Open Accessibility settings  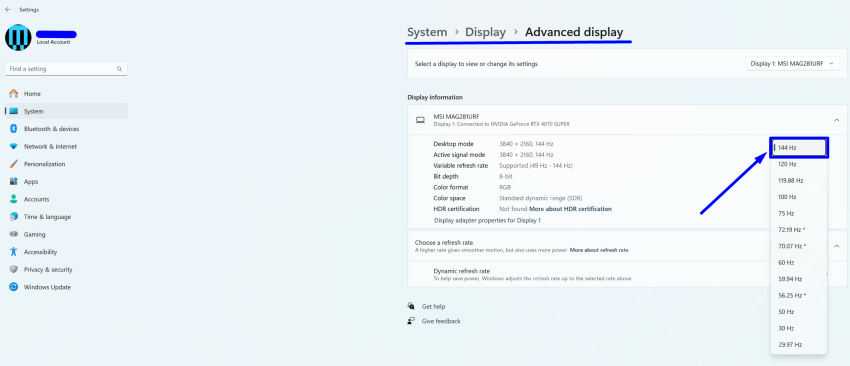66,252
